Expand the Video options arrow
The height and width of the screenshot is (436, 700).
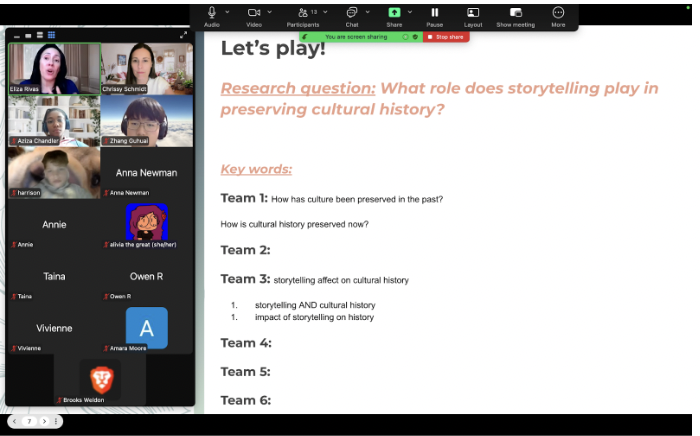270,12
